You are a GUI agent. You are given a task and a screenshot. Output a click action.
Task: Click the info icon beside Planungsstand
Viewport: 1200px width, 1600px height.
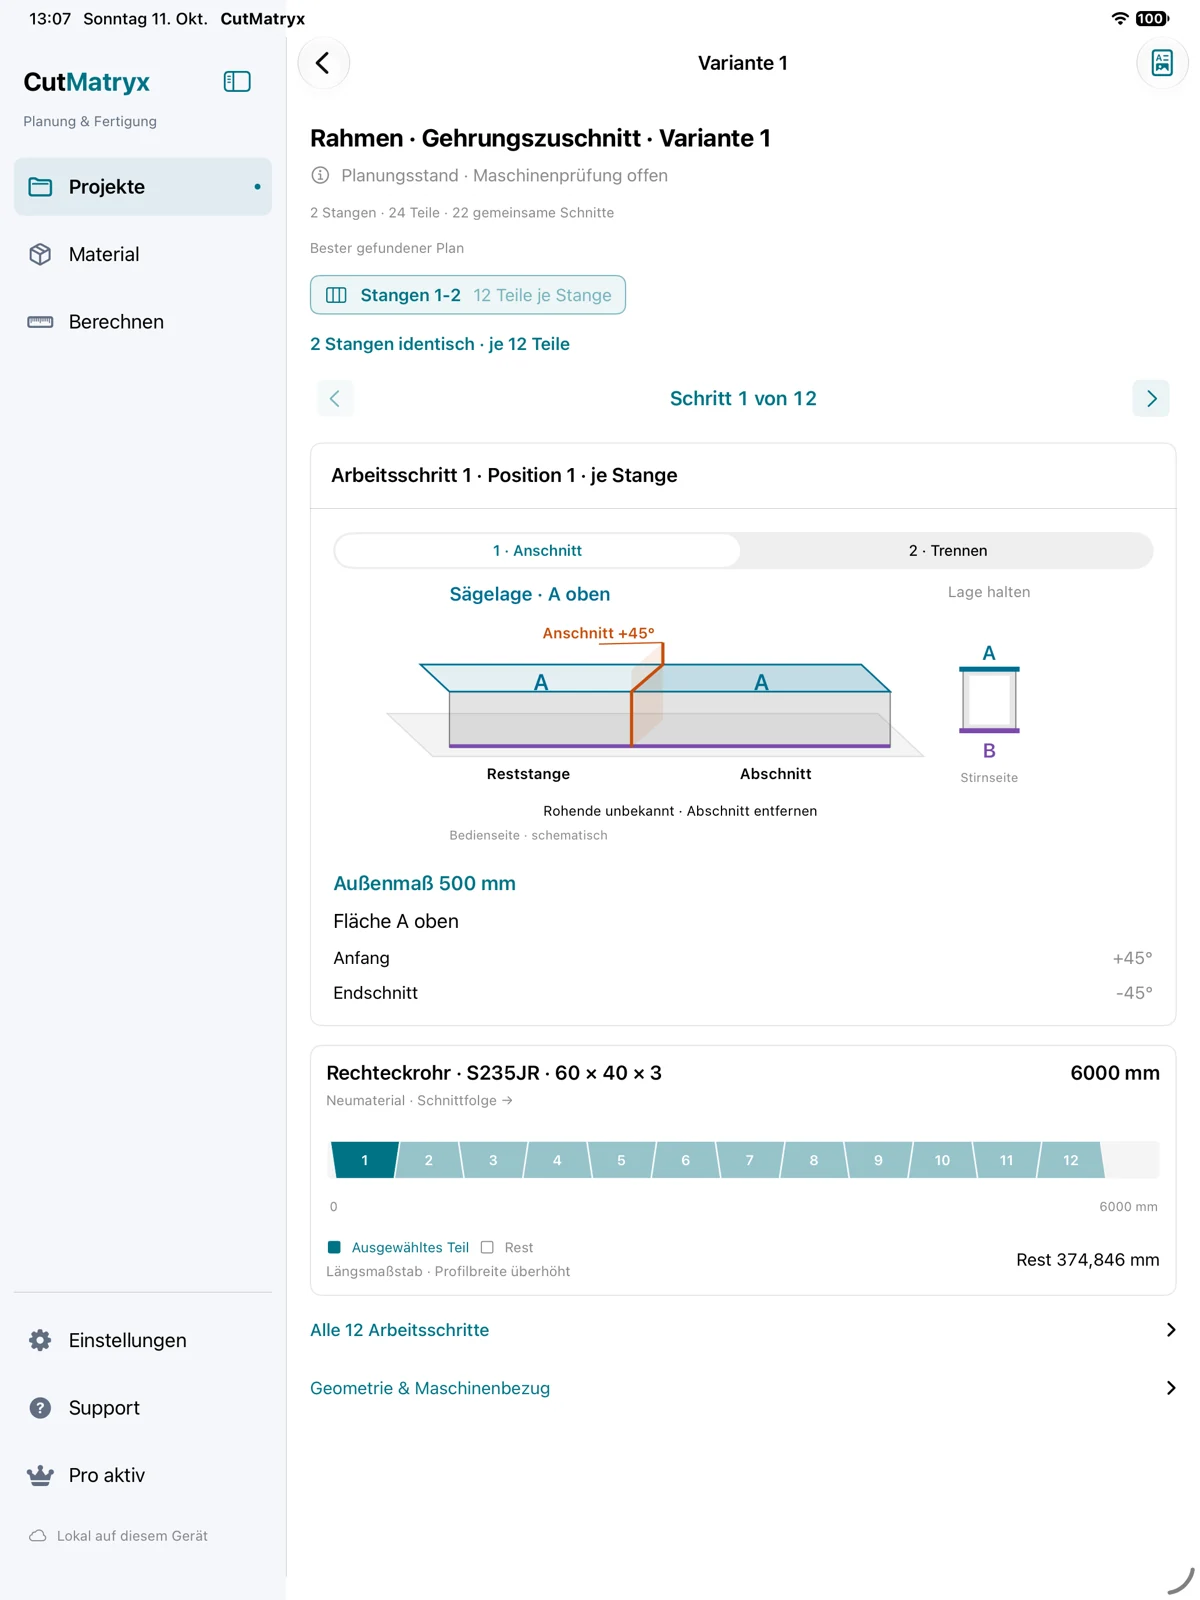pyautogui.click(x=320, y=175)
